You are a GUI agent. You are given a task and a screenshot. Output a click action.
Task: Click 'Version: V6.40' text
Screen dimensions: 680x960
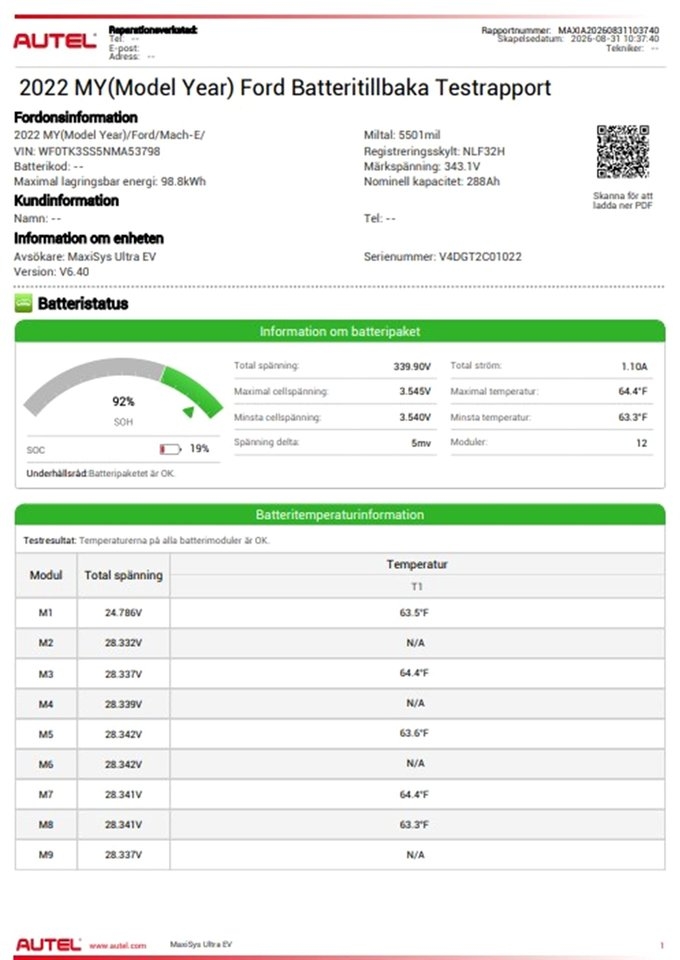coord(51,271)
